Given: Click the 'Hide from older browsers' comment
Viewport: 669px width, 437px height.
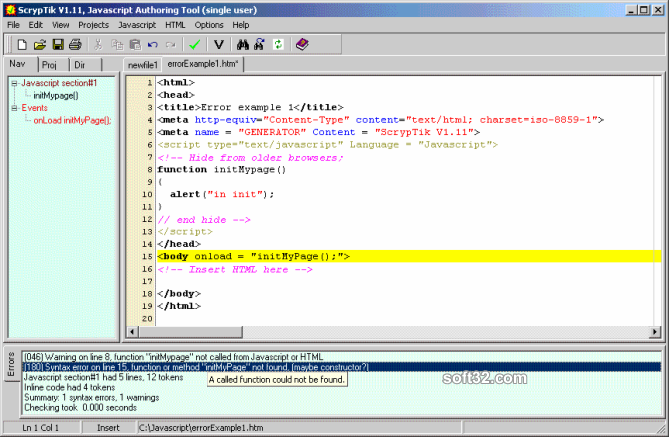Looking at the screenshot, I should (x=250, y=158).
